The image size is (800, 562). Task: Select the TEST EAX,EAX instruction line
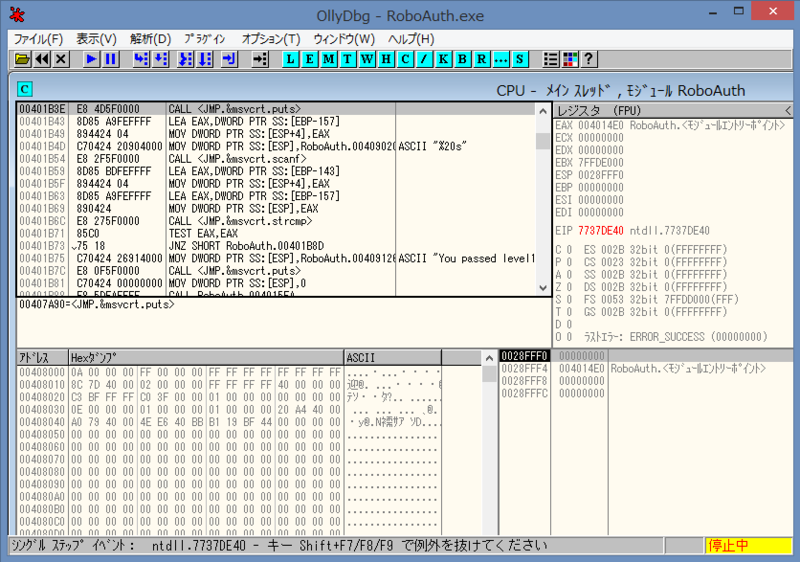coord(276,234)
